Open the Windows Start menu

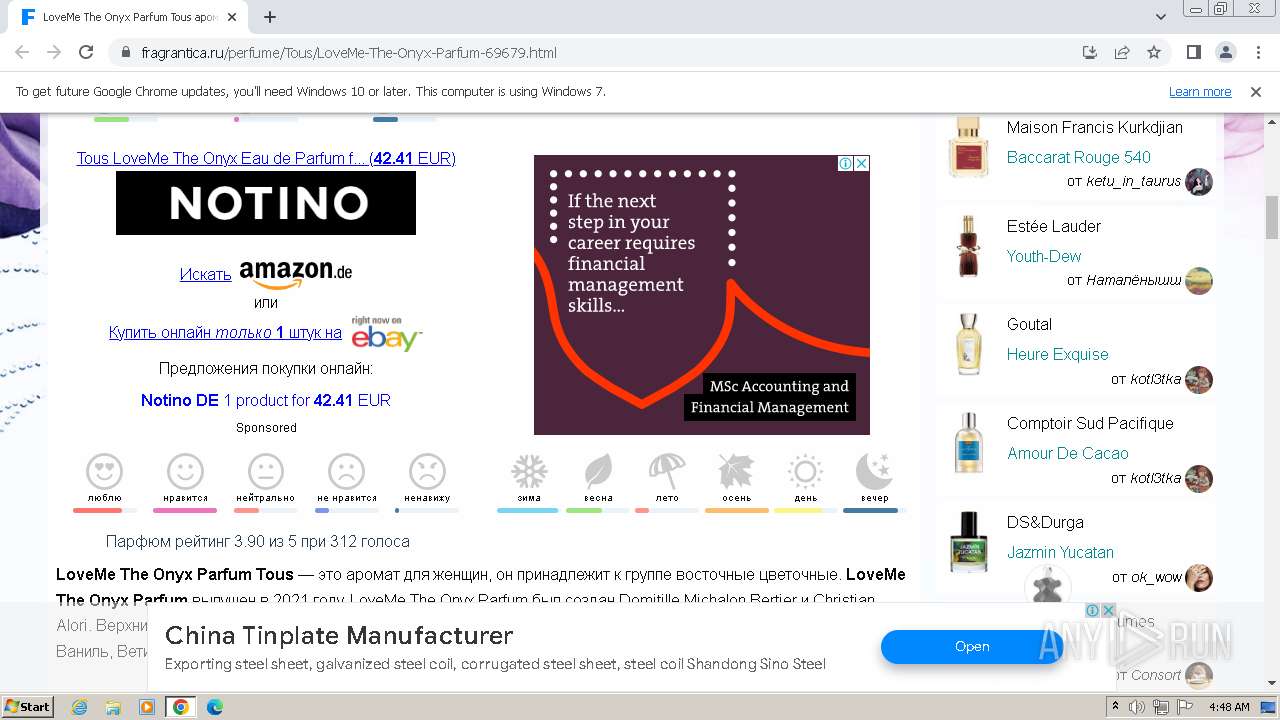(x=28, y=707)
